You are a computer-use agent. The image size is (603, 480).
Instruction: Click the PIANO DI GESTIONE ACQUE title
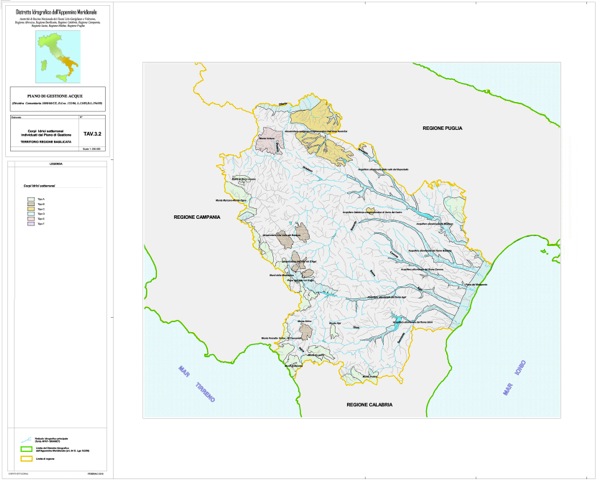point(57,94)
